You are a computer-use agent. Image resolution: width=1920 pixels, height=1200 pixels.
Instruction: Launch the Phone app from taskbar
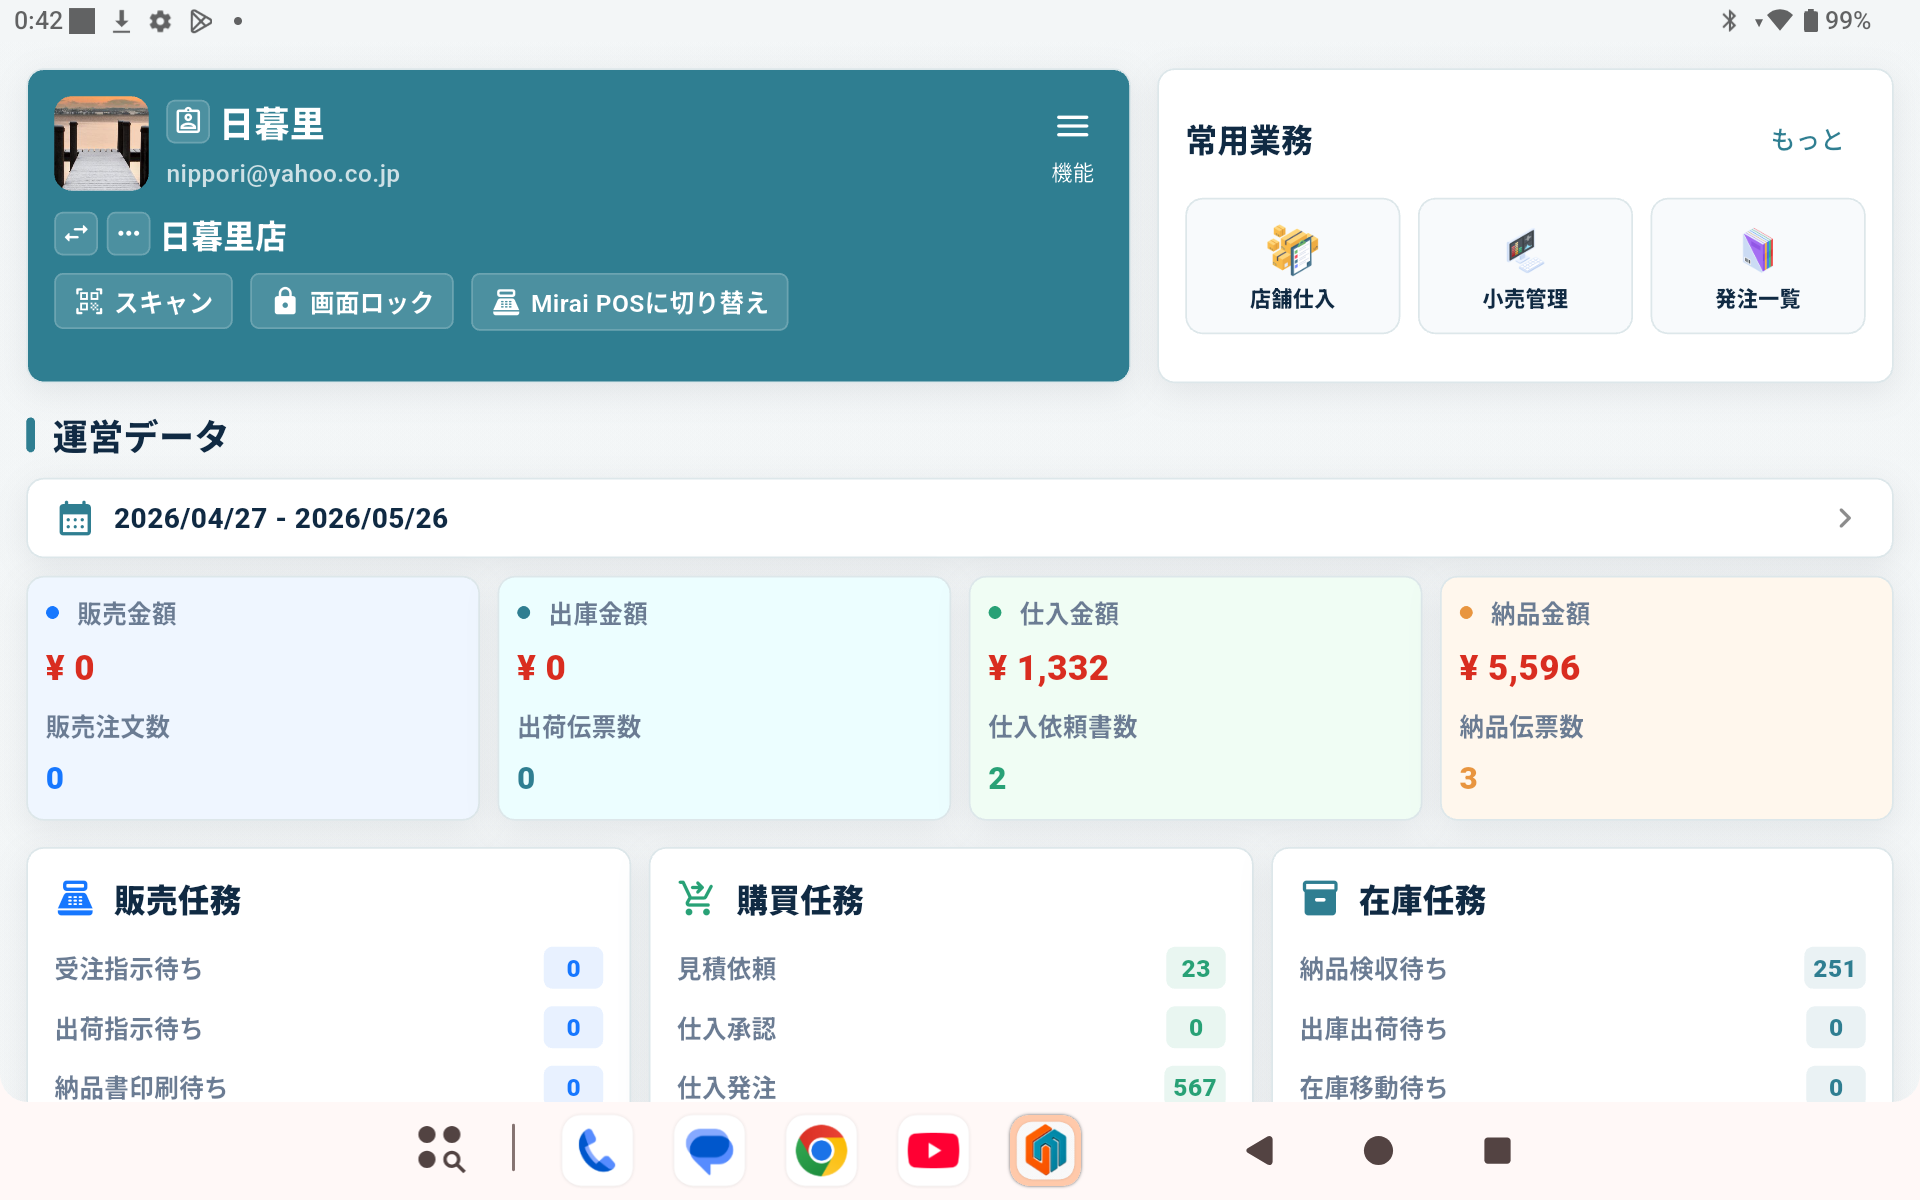click(597, 1150)
